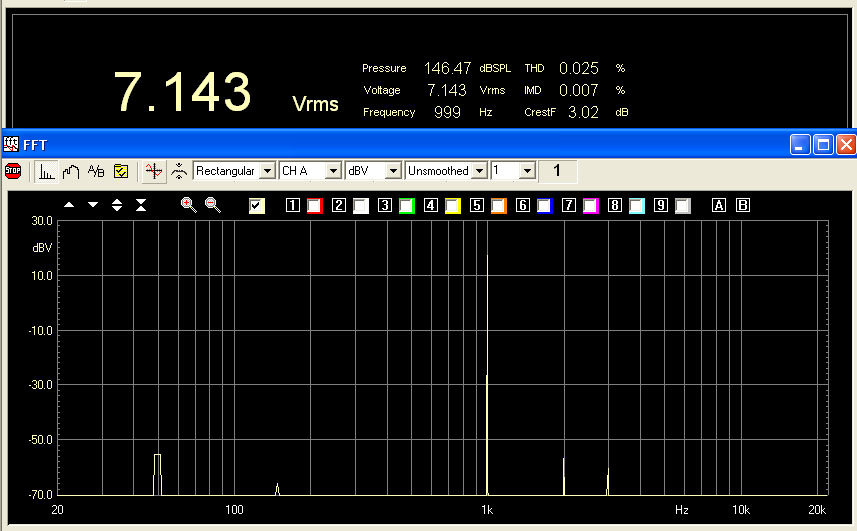Shift graph up with the up arrow
Viewport: 857px width, 531px height.
pos(69,205)
